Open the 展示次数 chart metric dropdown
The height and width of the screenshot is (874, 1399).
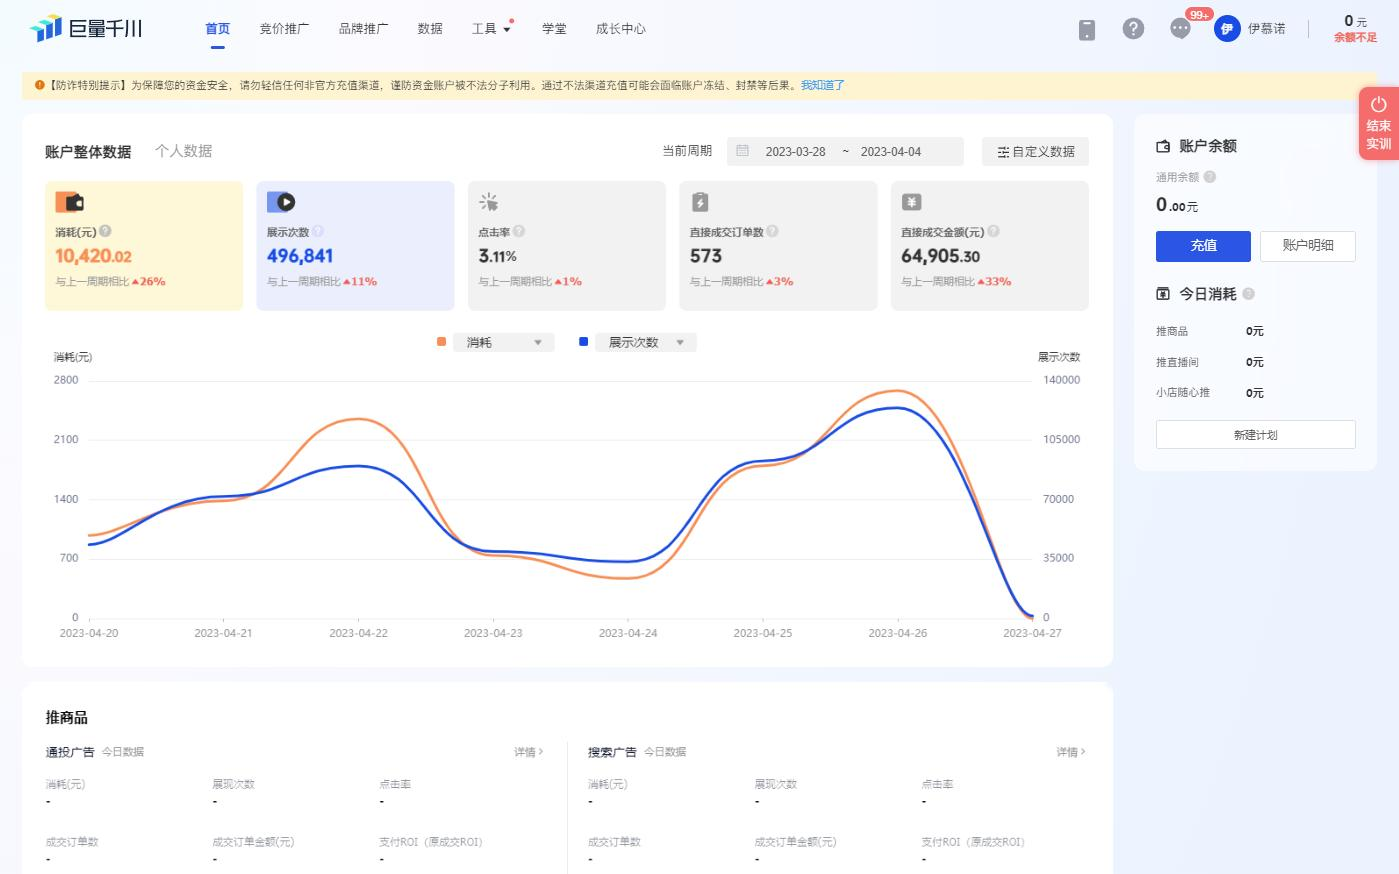tap(645, 342)
